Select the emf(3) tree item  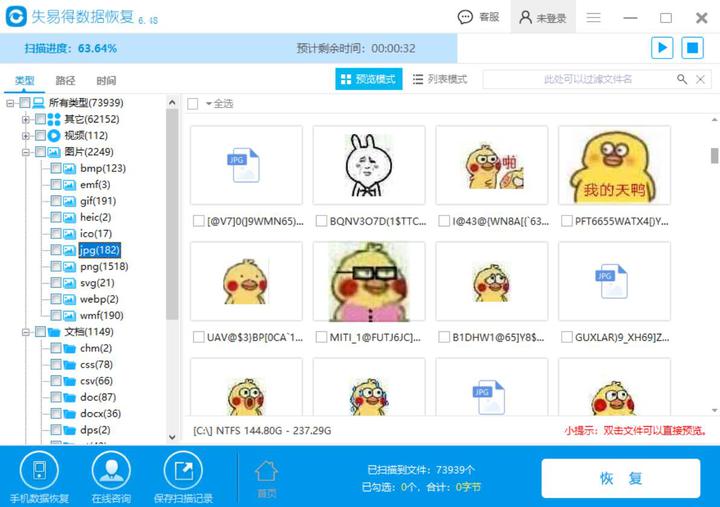pos(95,185)
